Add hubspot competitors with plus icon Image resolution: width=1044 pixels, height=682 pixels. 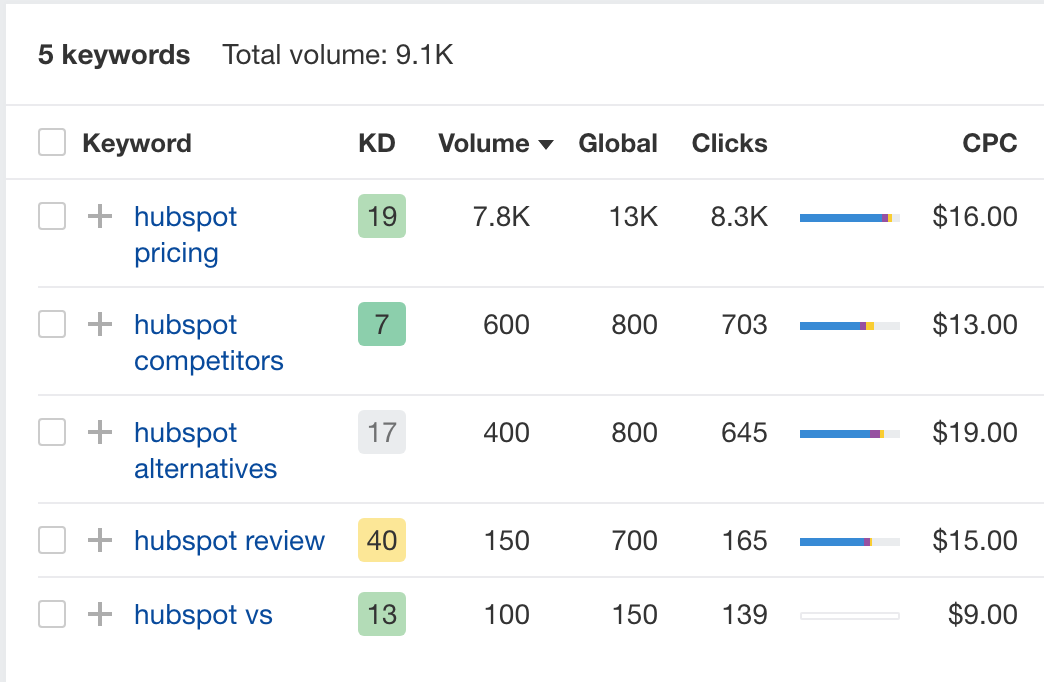pos(100,324)
